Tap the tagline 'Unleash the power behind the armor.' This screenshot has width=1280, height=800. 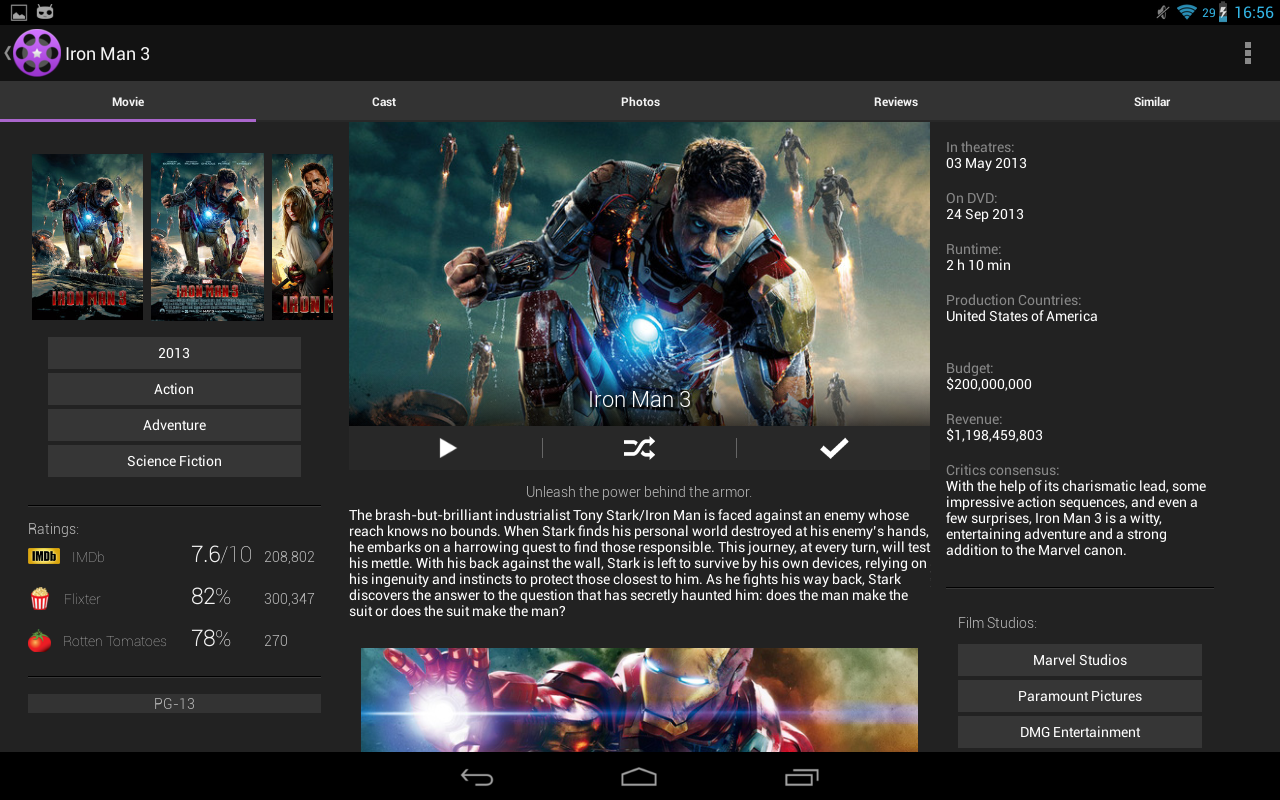click(x=639, y=492)
